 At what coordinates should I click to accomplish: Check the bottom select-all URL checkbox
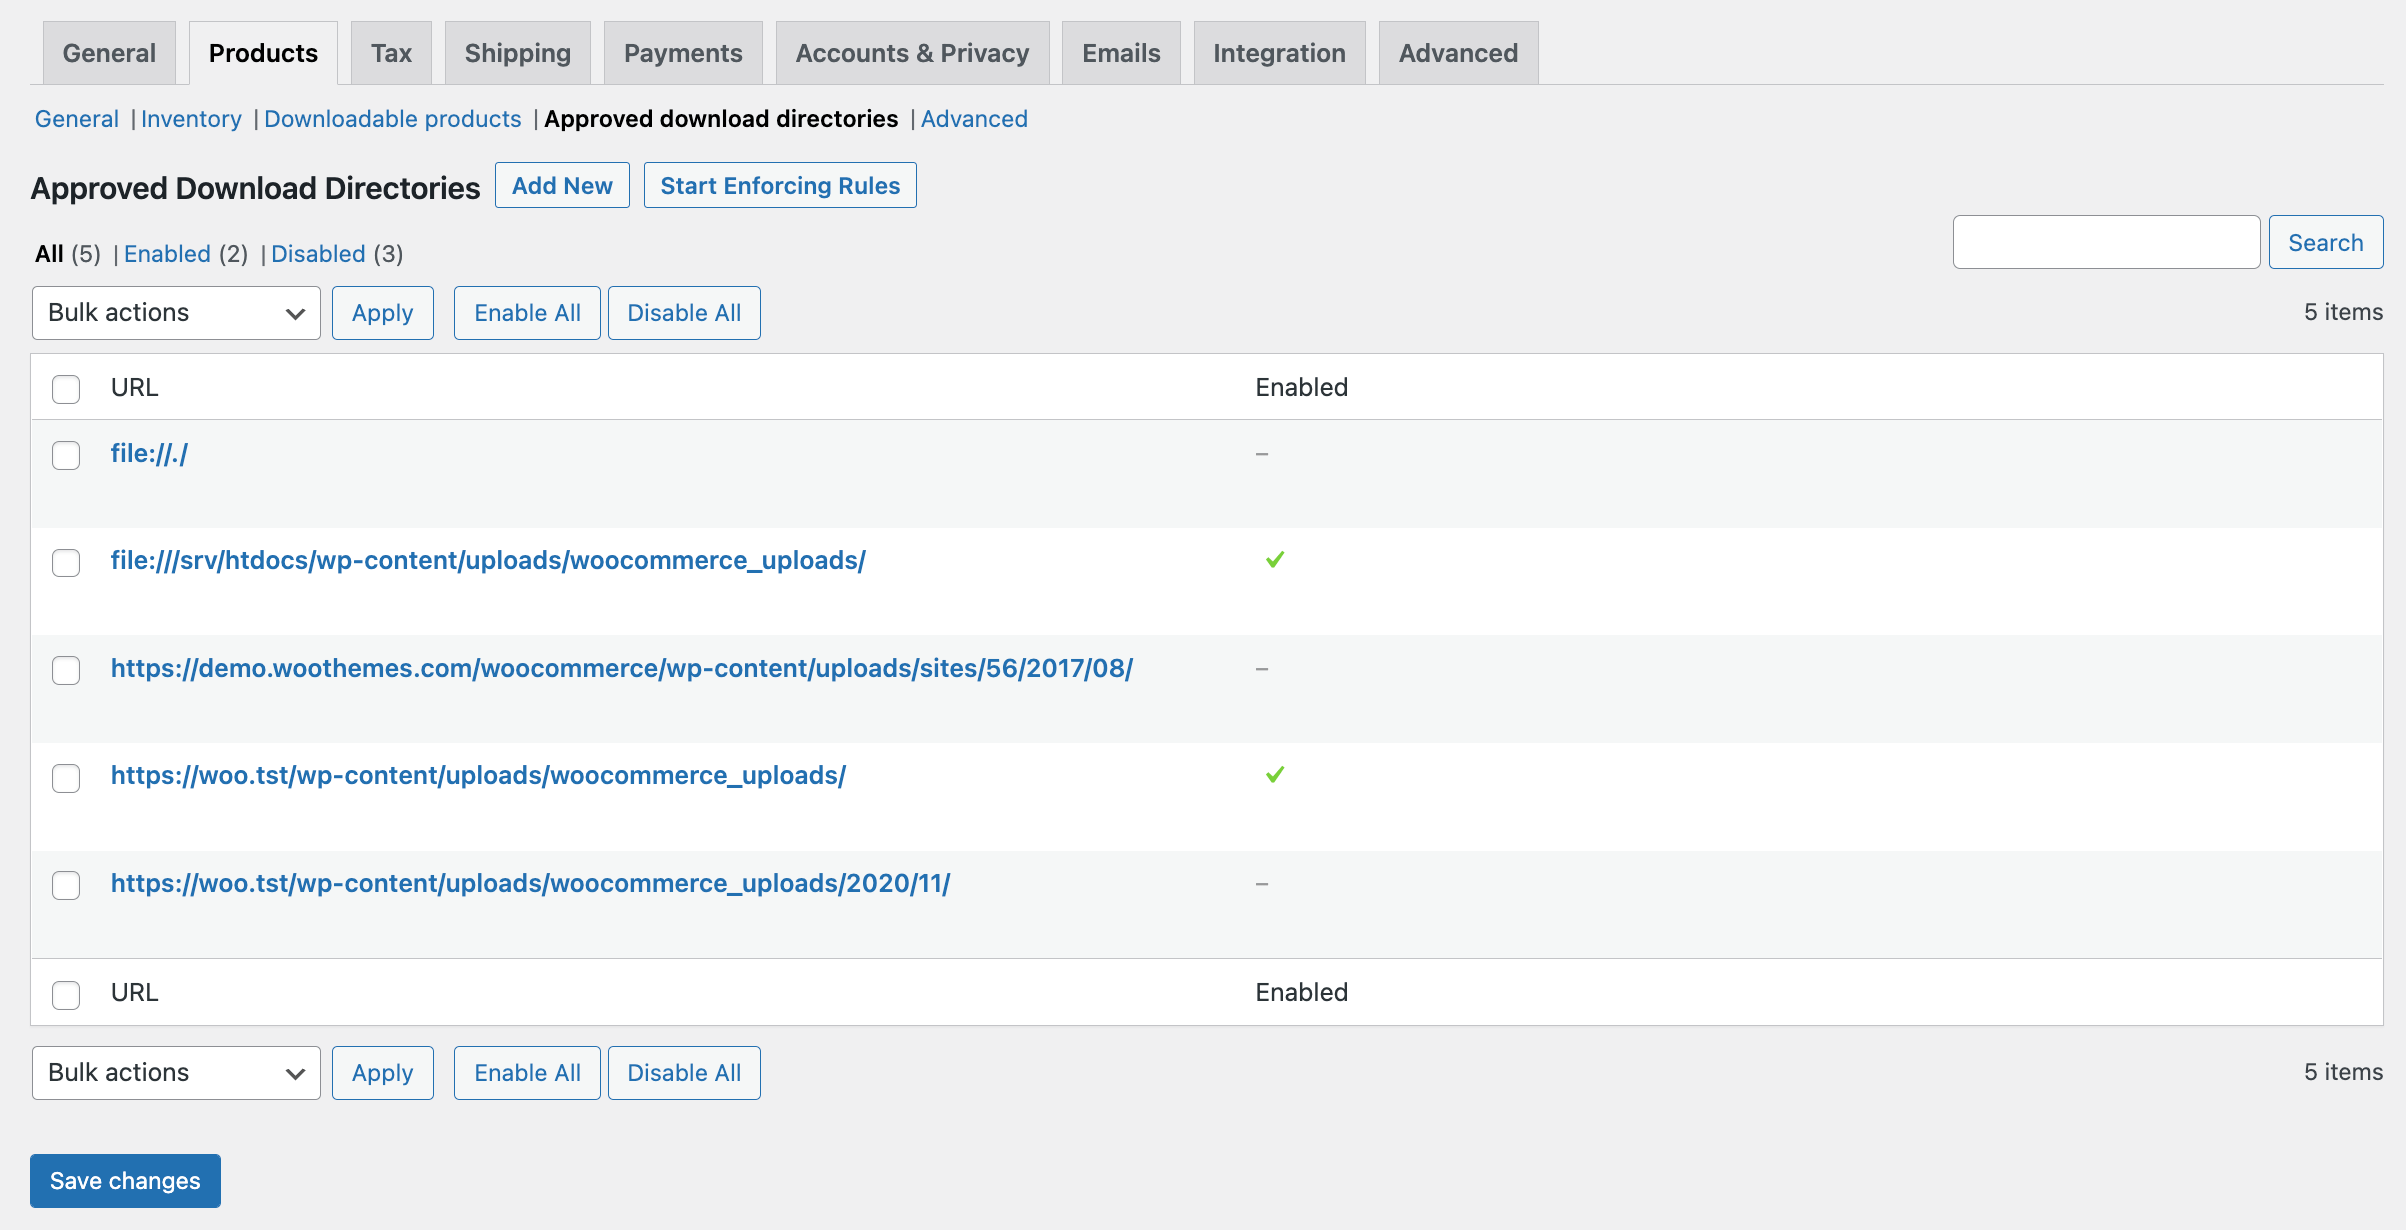66,995
